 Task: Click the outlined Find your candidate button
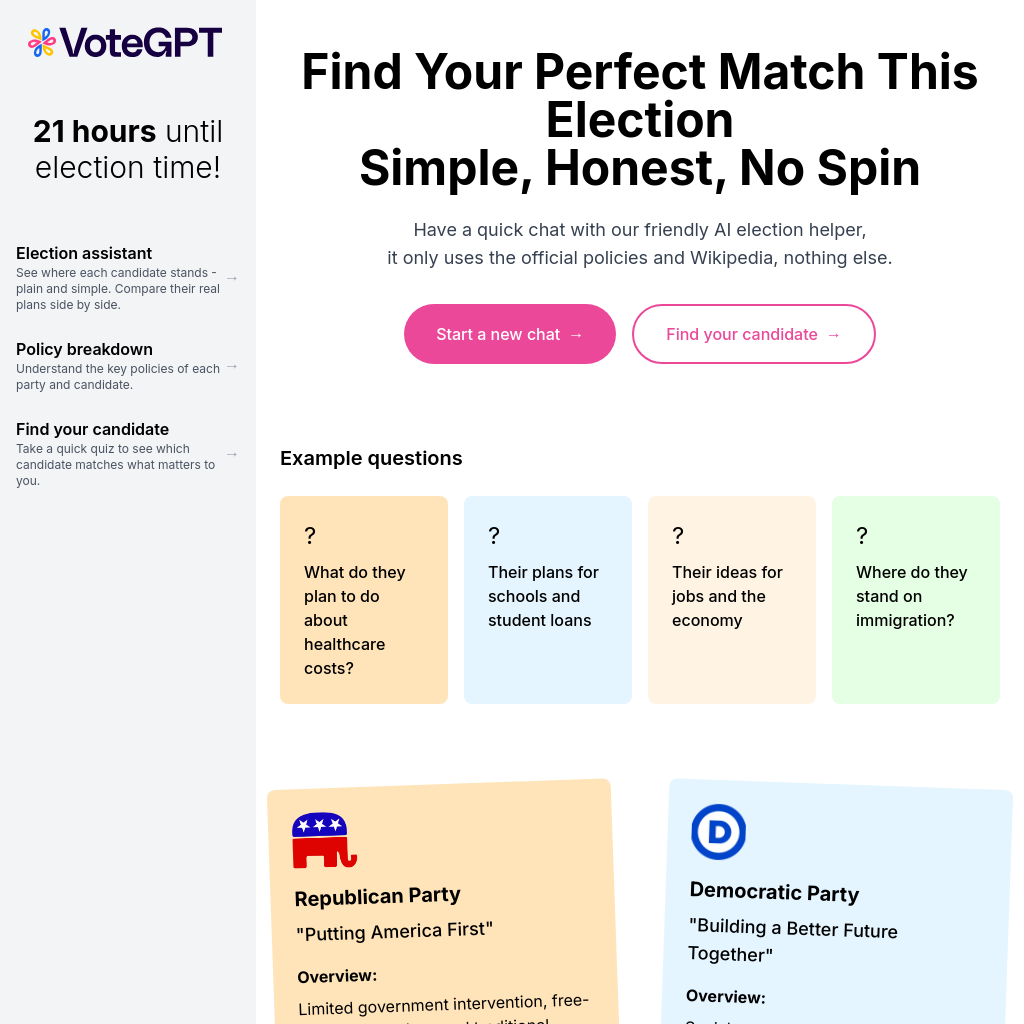point(754,334)
